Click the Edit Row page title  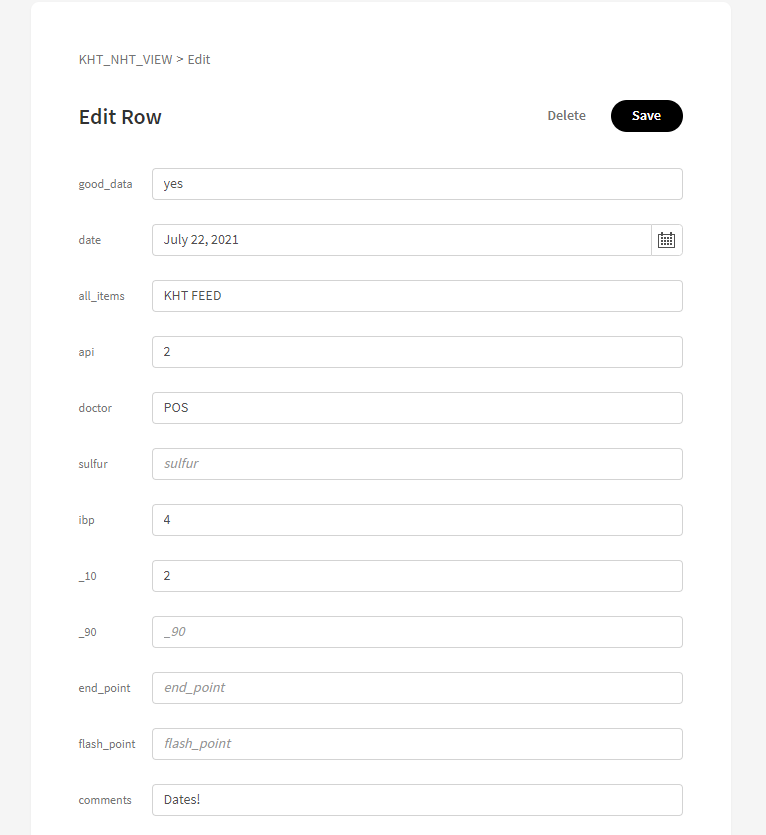pos(120,117)
